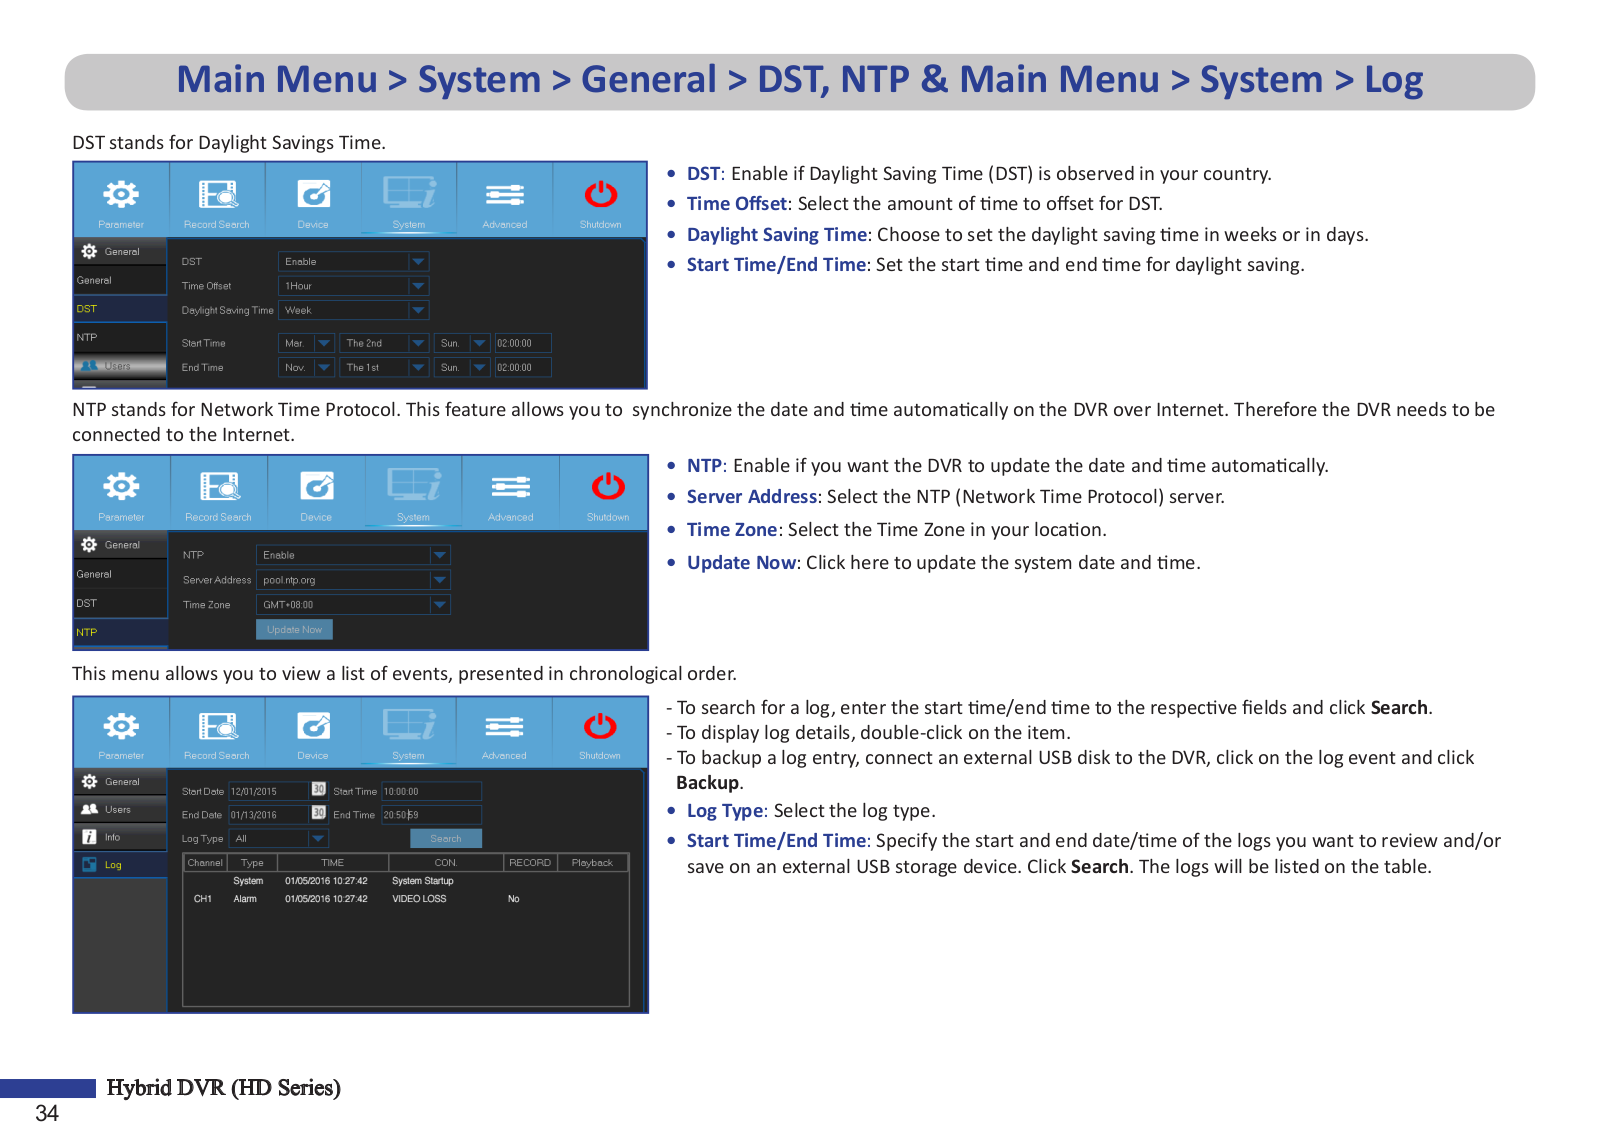Click the Info icon in Log sidebar

tap(89, 837)
